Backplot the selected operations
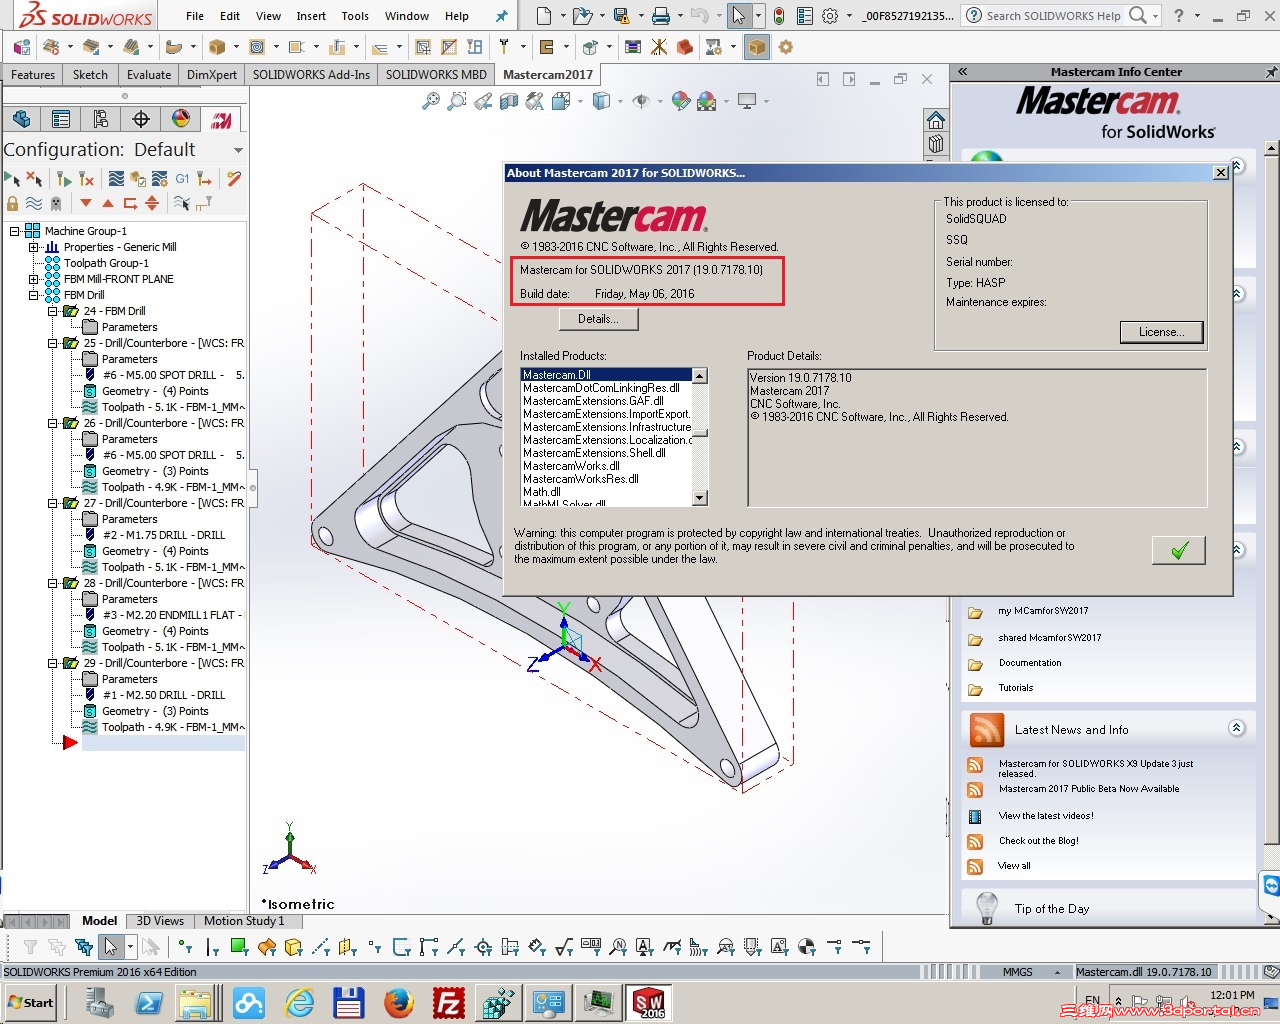 [116, 179]
